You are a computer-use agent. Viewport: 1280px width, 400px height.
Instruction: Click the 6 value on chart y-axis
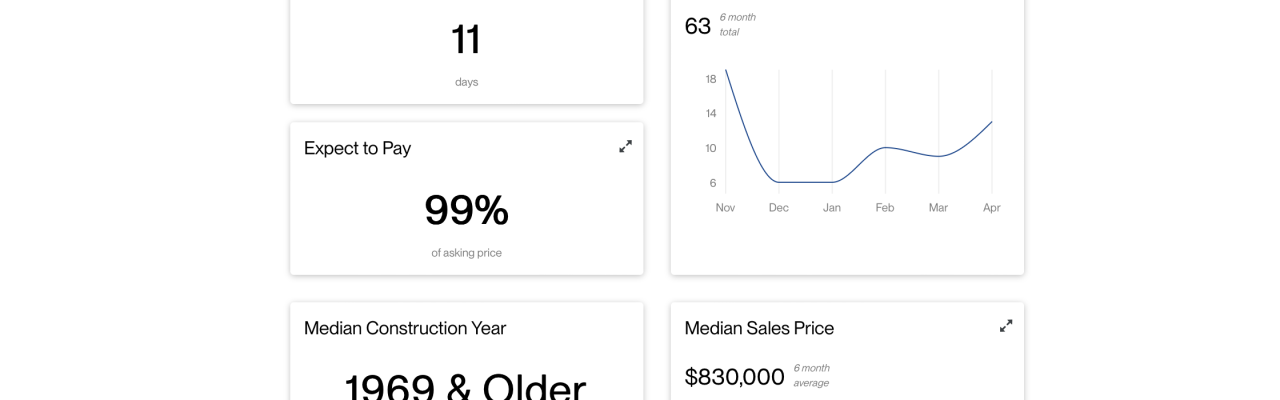tap(713, 183)
